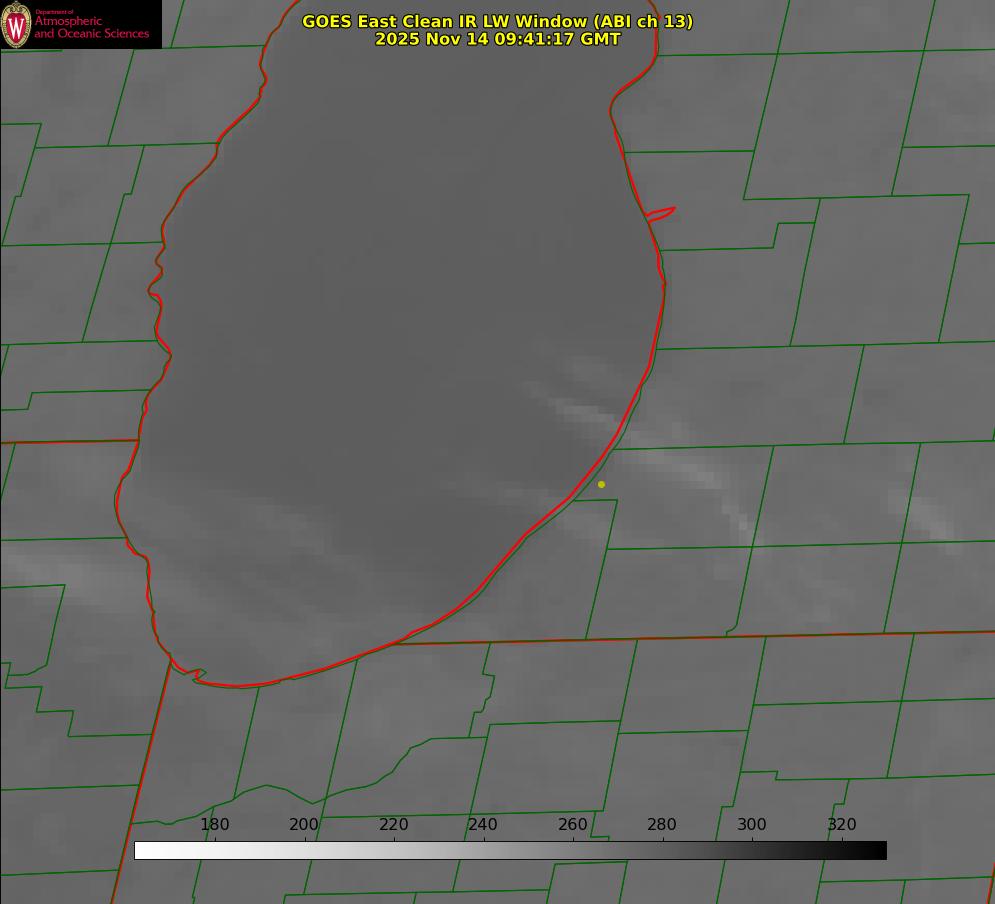Select the 320 colorbar tick label
This screenshot has width=995, height=904.
point(842,825)
